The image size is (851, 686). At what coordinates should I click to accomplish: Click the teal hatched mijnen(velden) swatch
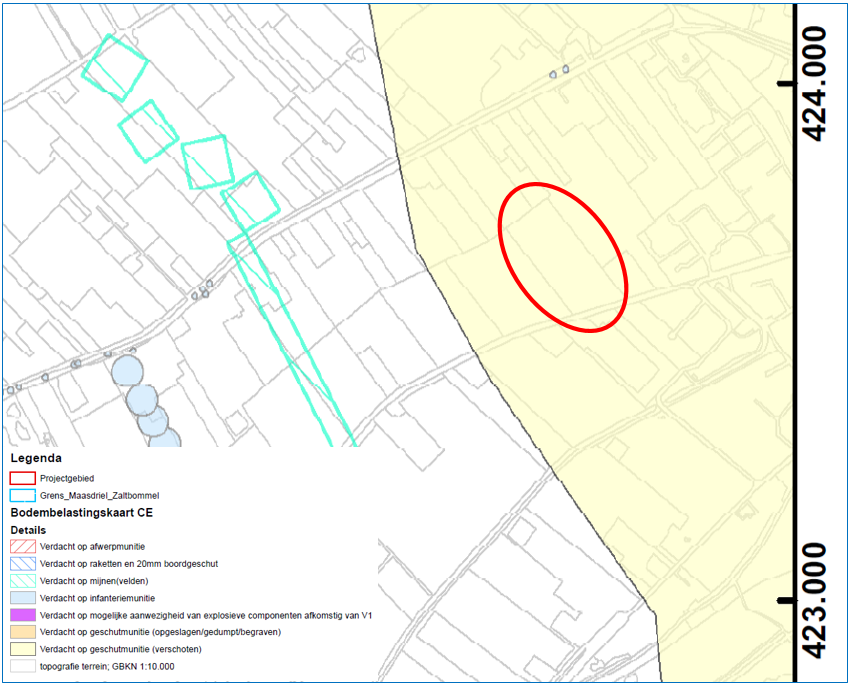[23, 581]
